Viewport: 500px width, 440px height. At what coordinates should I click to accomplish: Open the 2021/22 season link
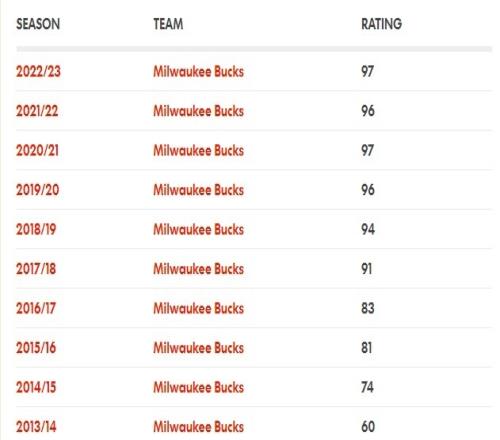click(37, 111)
